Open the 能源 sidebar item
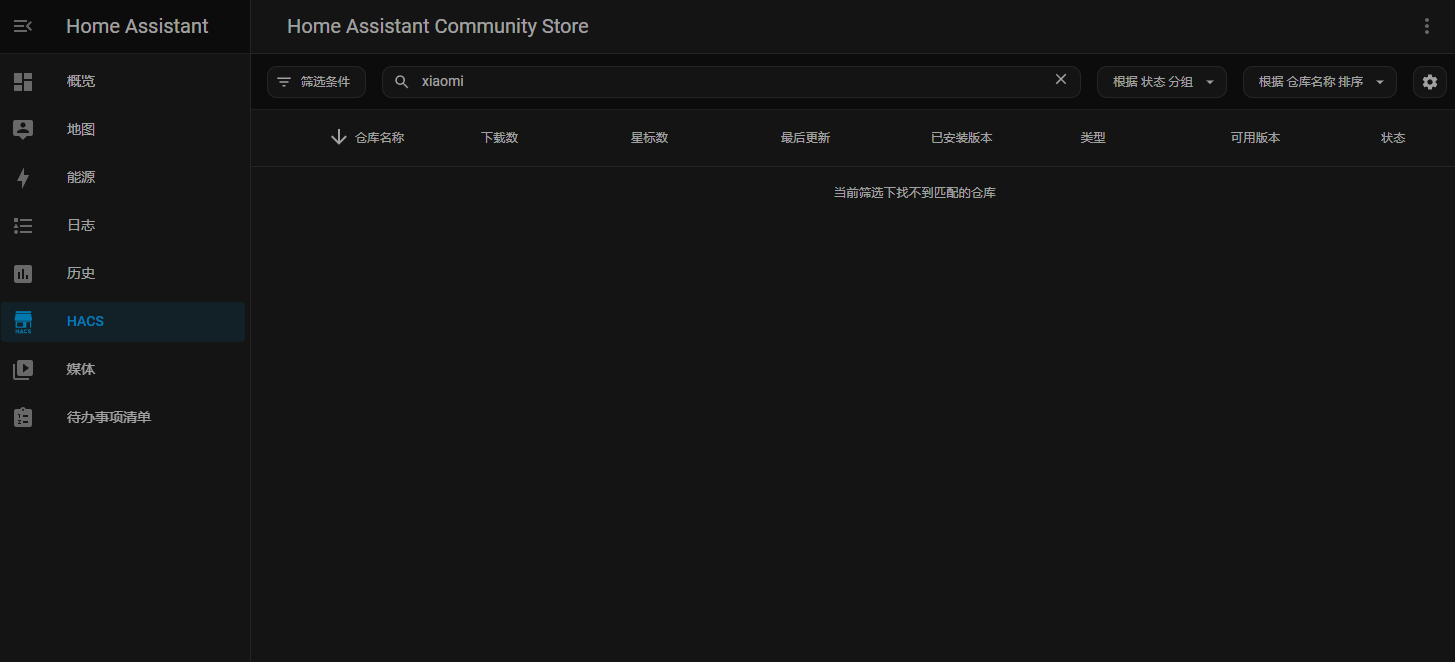This screenshot has width=1455, height=662. click(123, 178)
